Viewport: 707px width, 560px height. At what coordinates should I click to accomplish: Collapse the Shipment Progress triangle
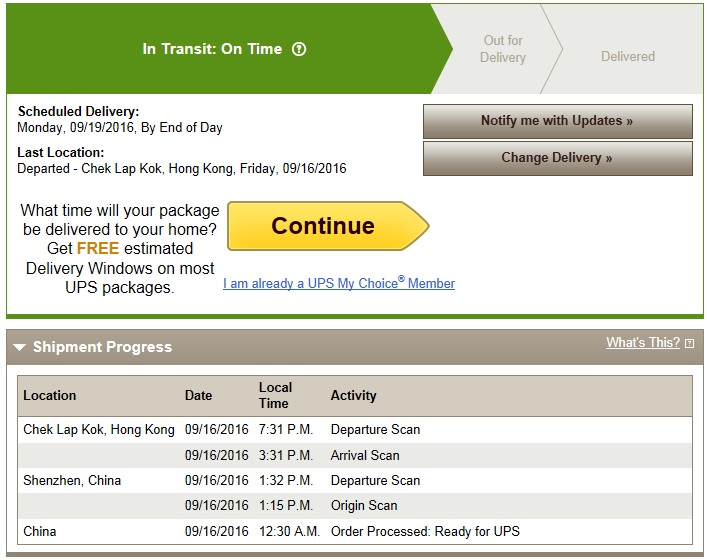tap(19, 347)
